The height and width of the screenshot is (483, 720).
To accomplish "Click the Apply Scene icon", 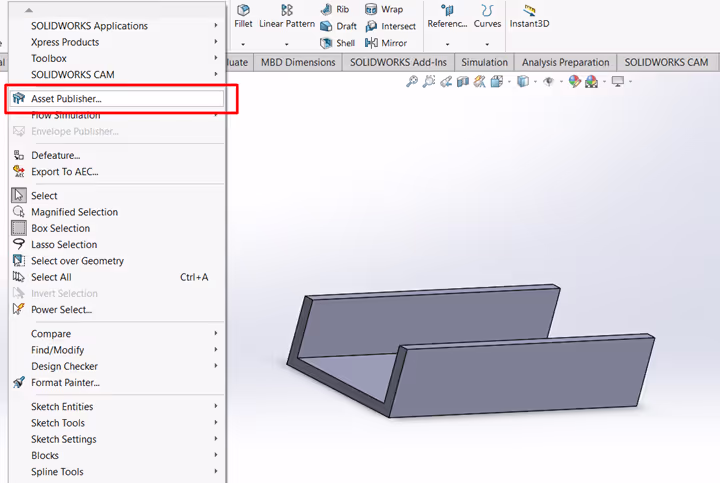I will click(x=591, y=82).
